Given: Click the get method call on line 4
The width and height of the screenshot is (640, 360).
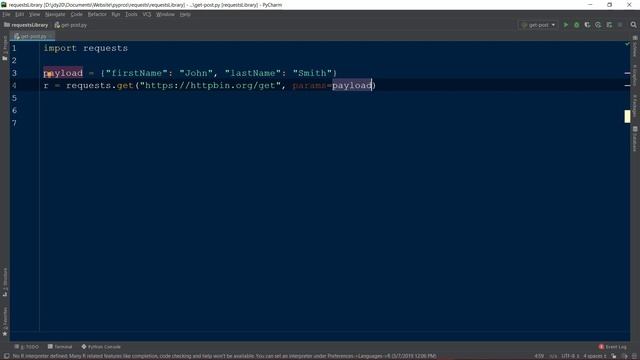Looking at the screenshot, I should 125,85.
